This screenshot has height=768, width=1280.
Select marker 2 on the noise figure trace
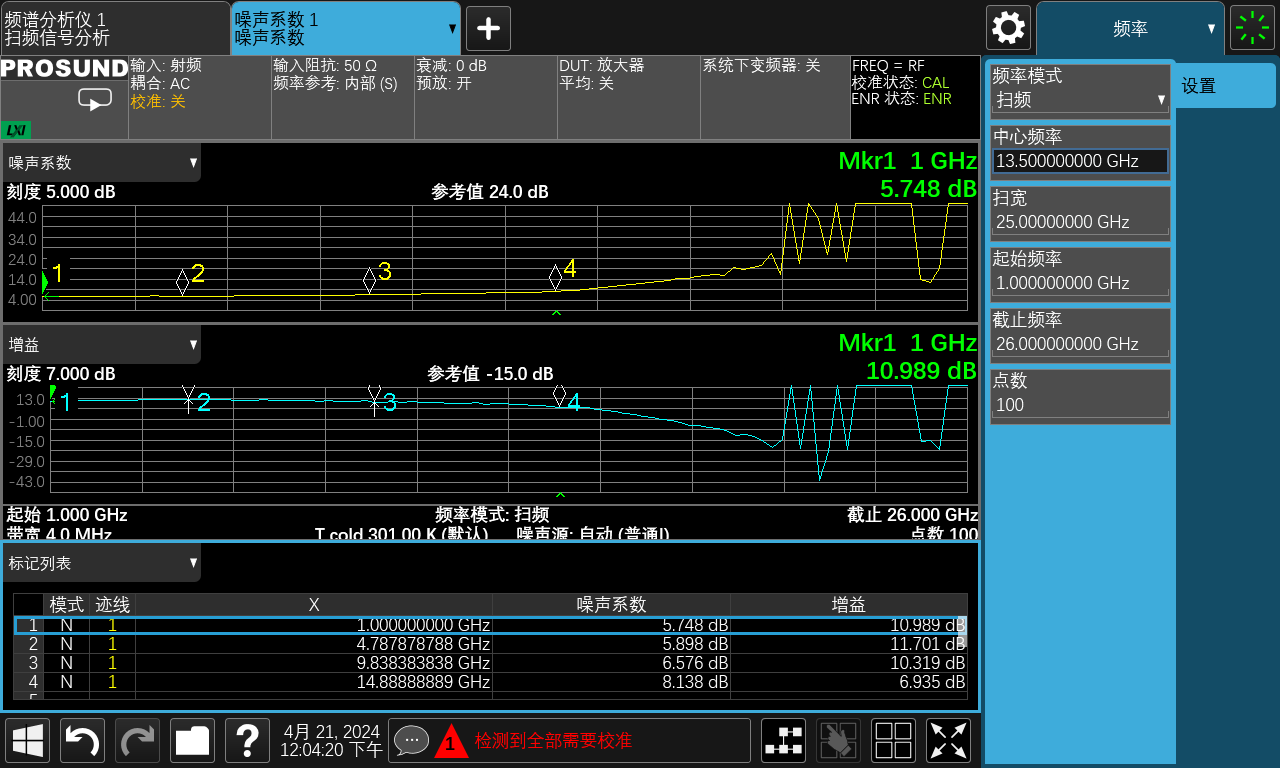(x=183, y=282)
